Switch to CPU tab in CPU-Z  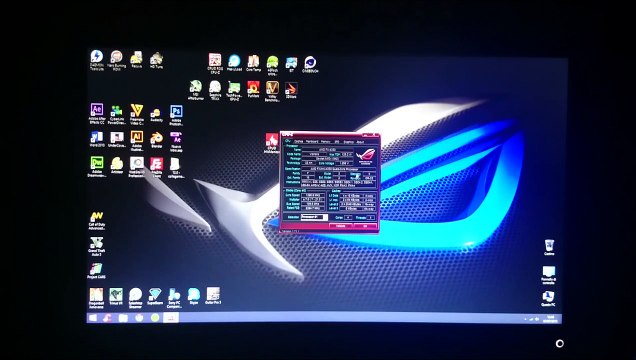click(x=288, y=141)
